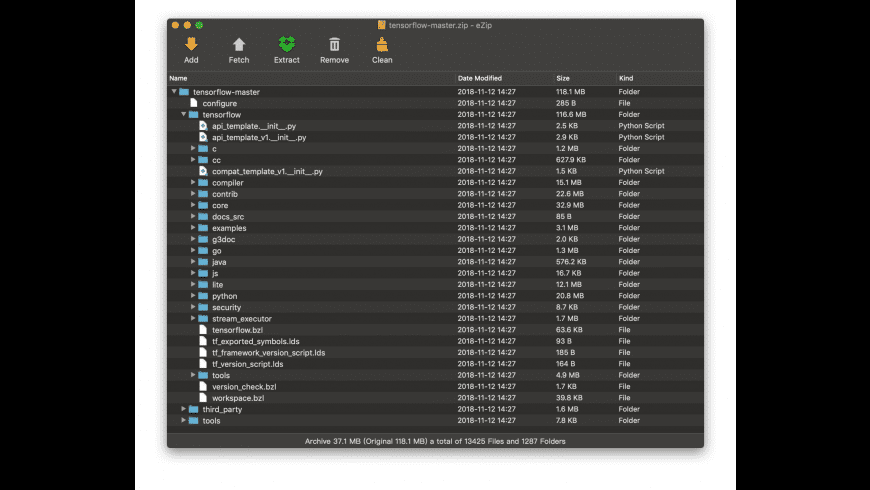Click the Fetch toolbar icon
This screenshot has height=490, width=870.
239,44
